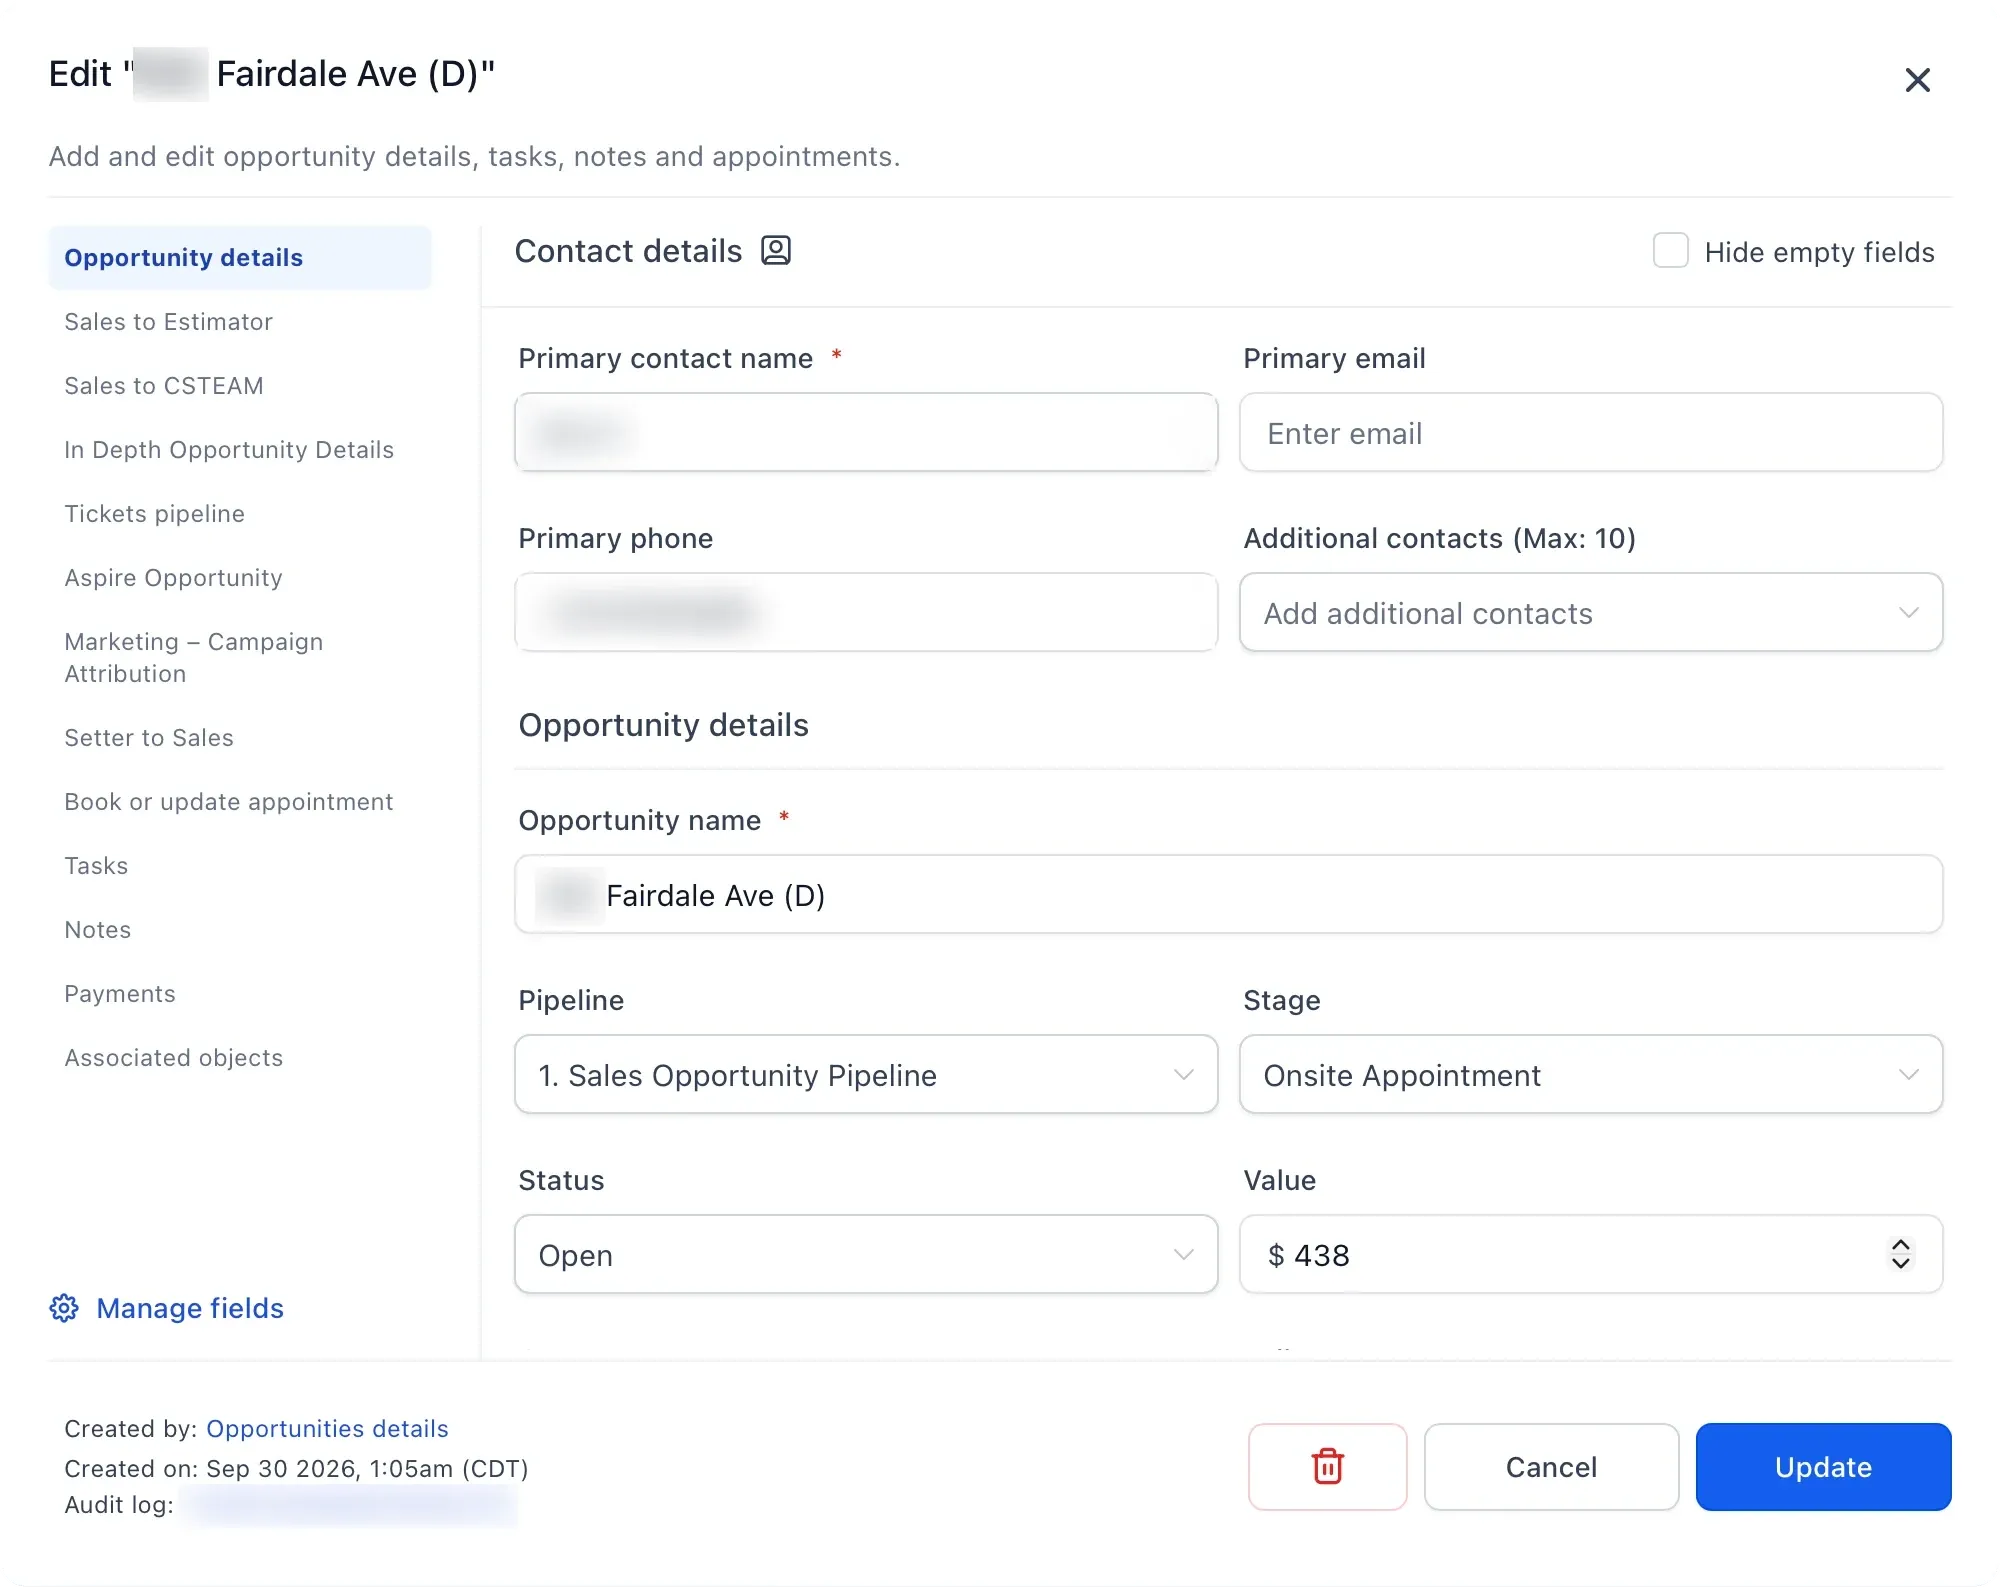Click the gear icon next to Manage fields
Viewport: 2000px width, 1587px height.
click(64, 1308)
